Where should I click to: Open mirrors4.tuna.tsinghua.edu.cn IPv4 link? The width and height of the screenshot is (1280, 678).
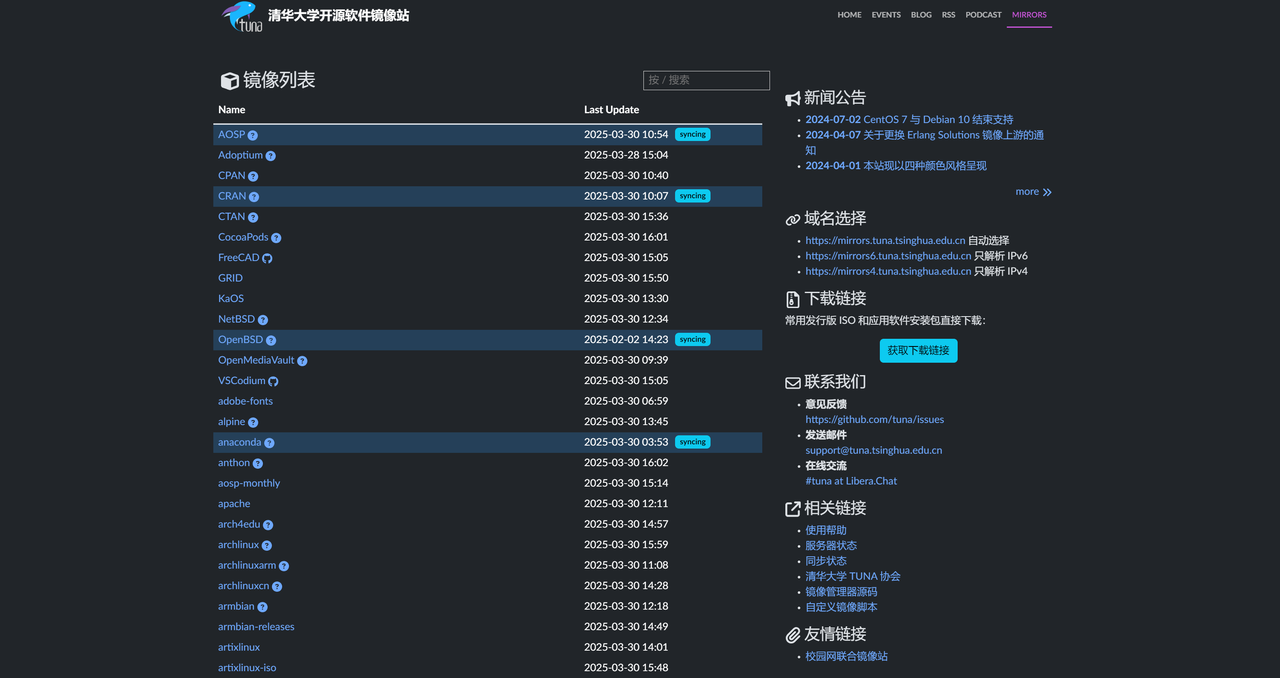(888, 271)
